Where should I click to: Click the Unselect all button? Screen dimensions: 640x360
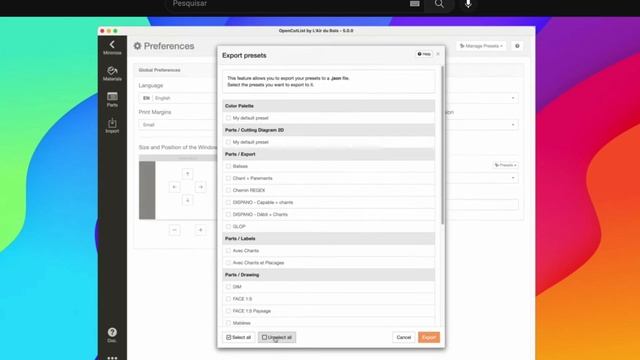coord(277,338)
